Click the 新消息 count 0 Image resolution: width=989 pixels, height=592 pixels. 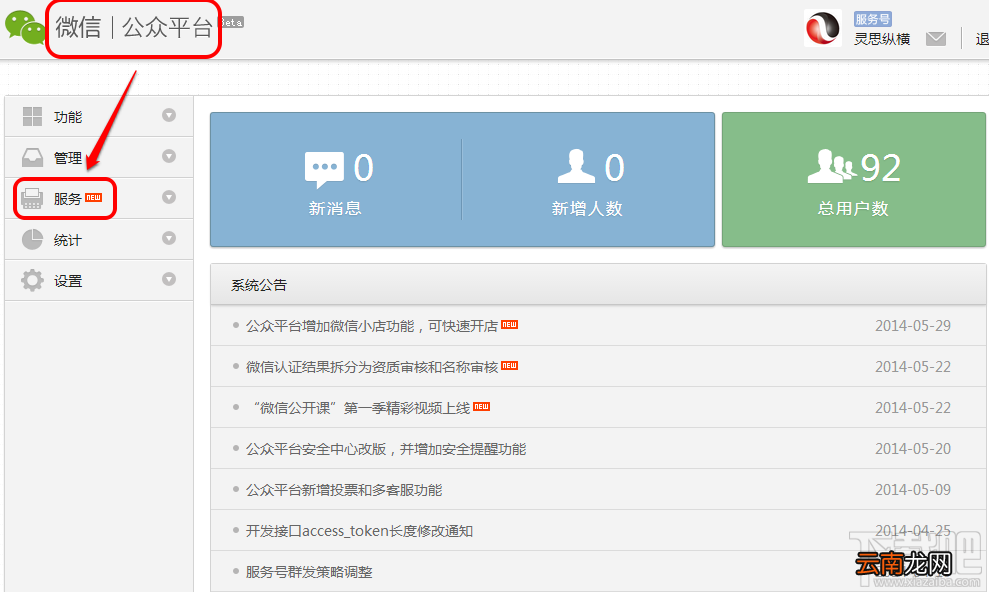click(x=363, y=168)
